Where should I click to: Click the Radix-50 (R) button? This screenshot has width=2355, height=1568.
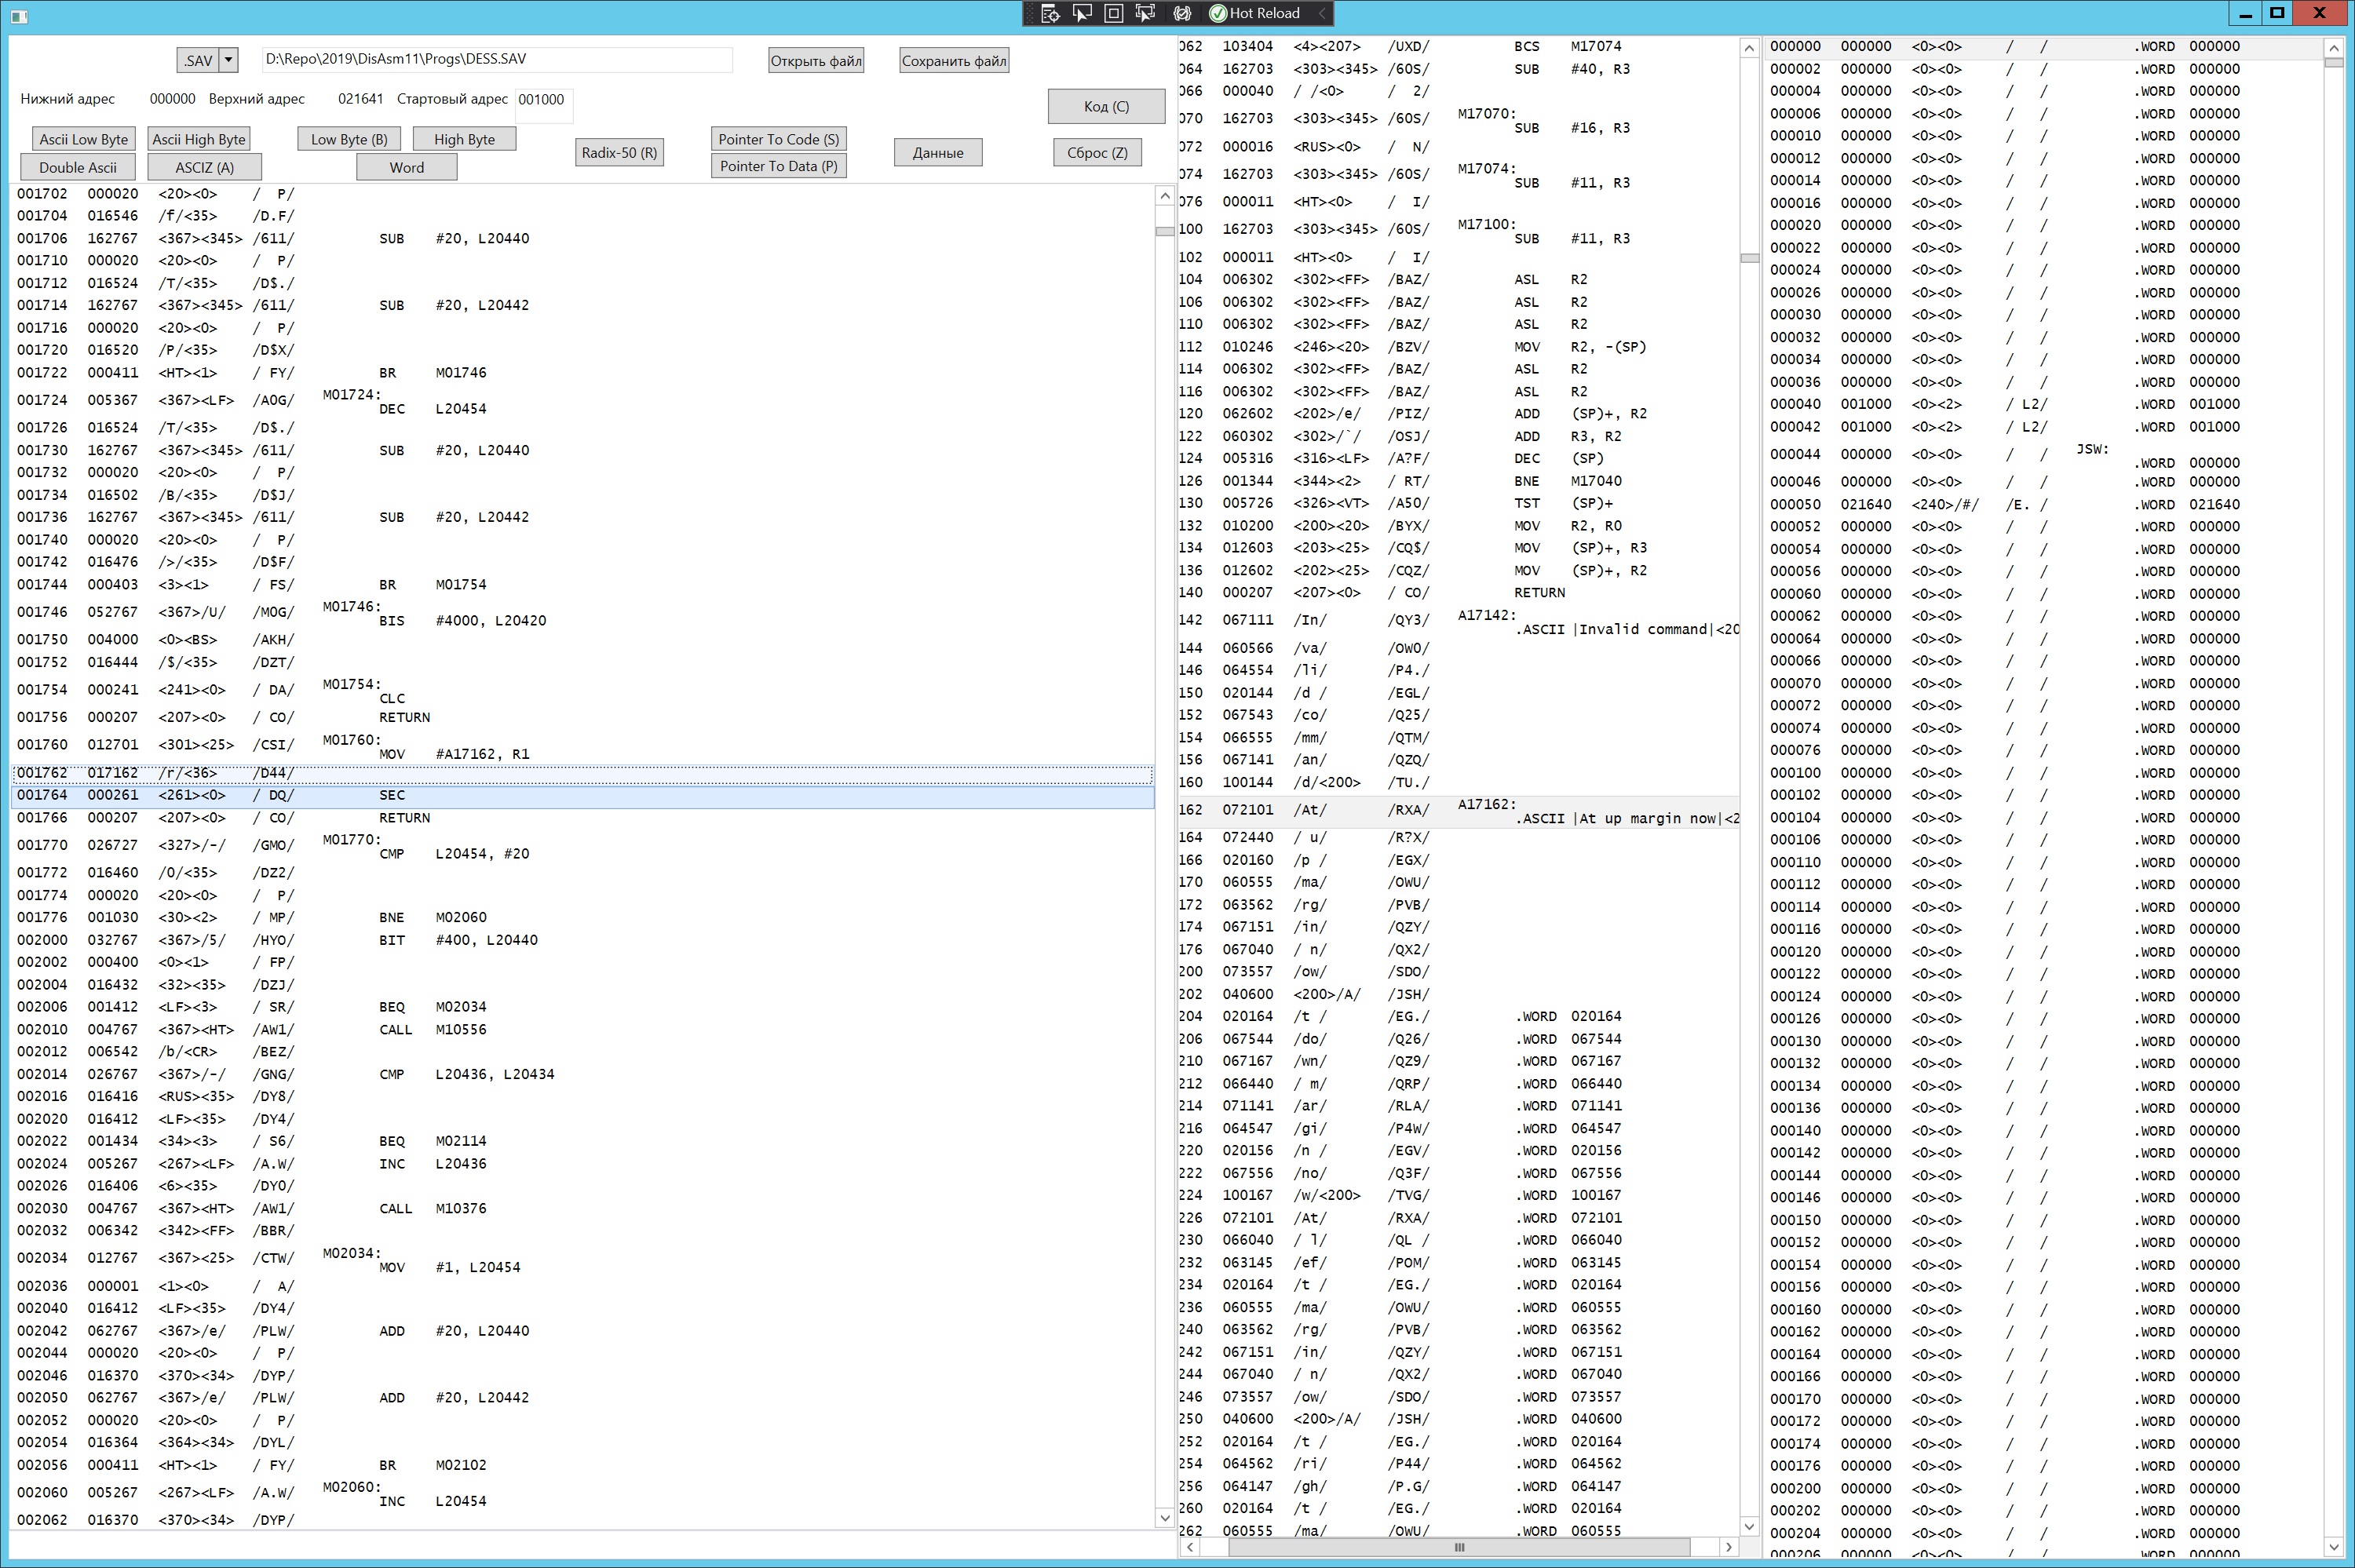[x=619, y=153]
